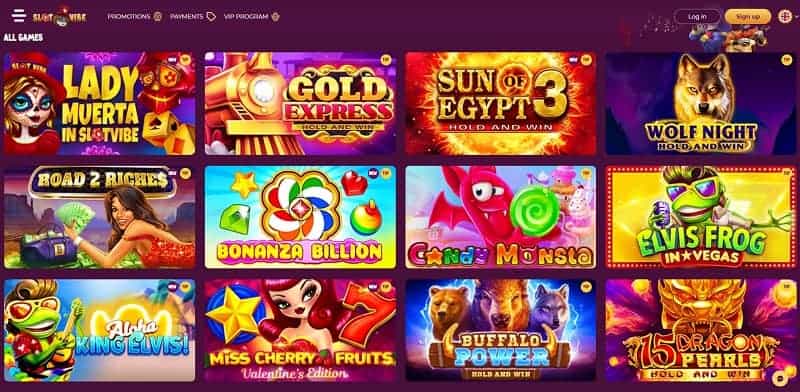Click the NEW badge on Sun of Egypt 3
800x392 pixels.
click(x=574, y=60)
